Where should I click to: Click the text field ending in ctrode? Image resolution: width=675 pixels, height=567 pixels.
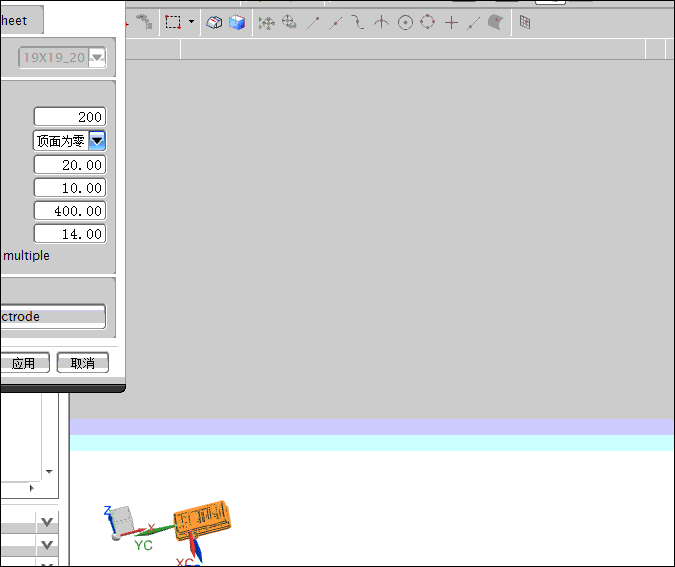[53, 316]
